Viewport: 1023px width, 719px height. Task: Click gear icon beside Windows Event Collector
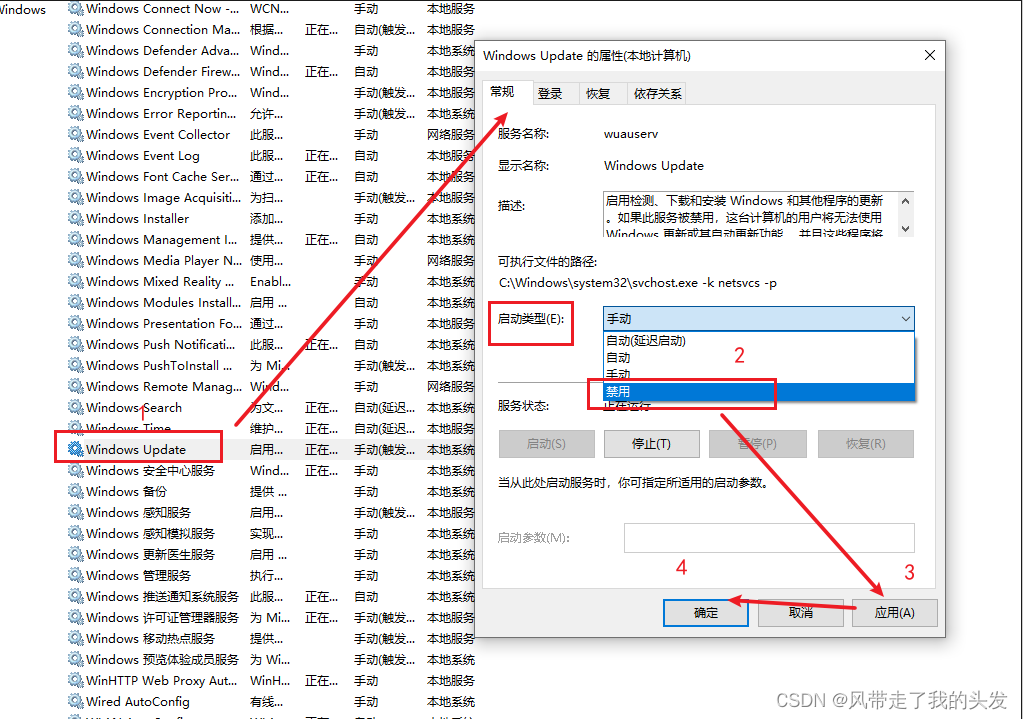tap(76, 134)
